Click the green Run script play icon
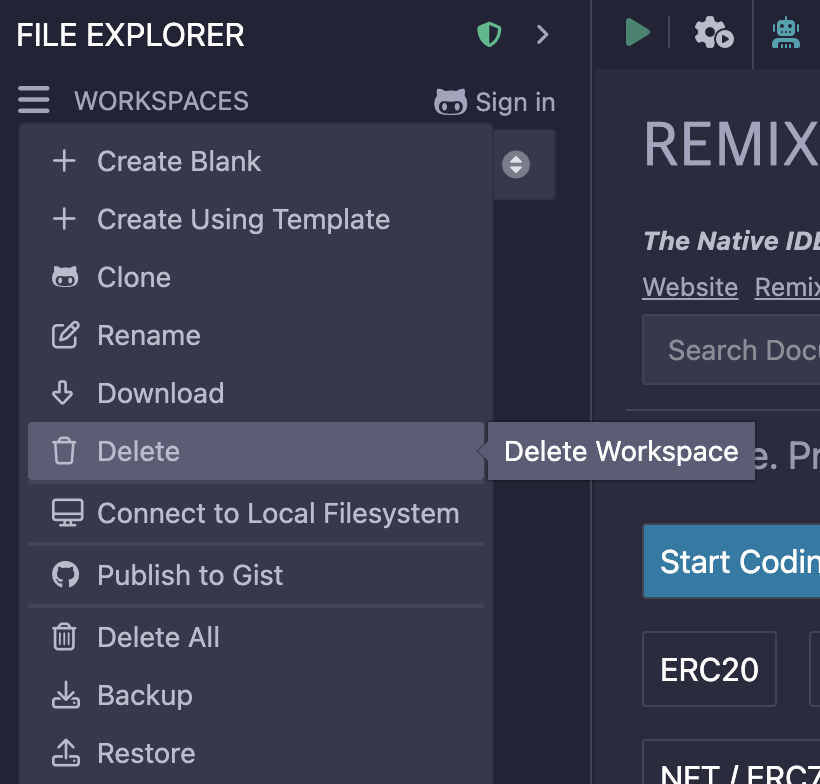Viewport: 820px width, 784px height. point(637,32)
